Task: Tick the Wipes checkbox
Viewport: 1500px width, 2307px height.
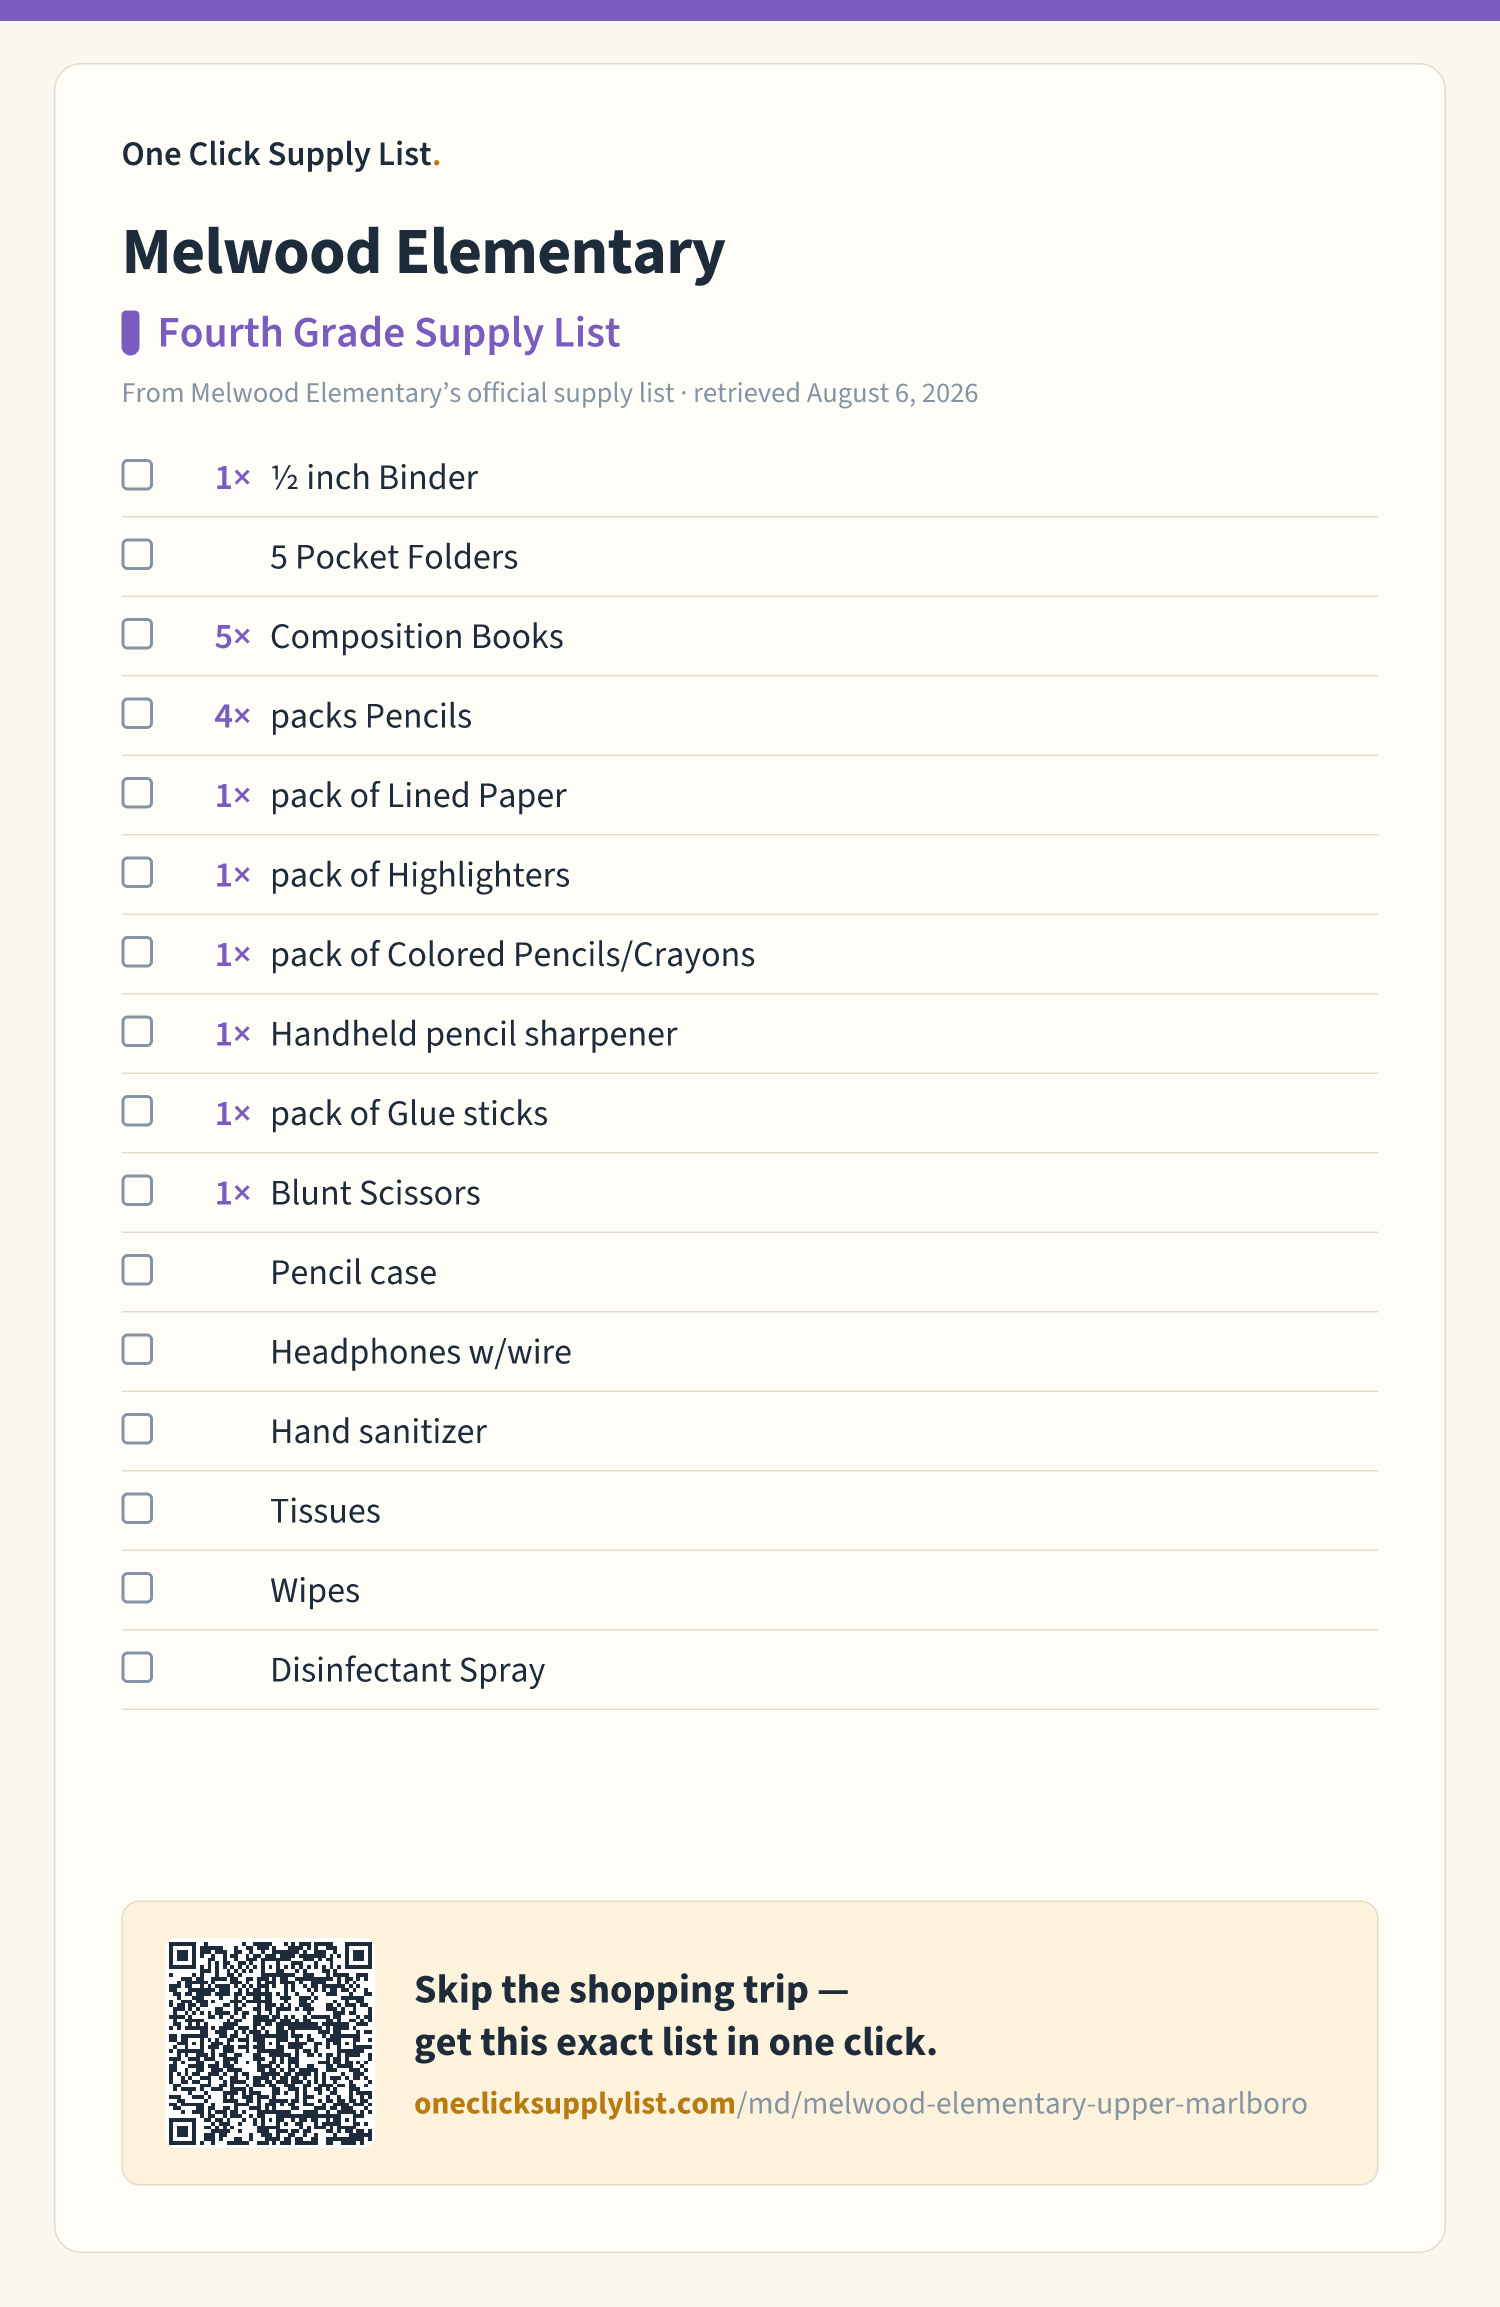Action: [137, 1588]
